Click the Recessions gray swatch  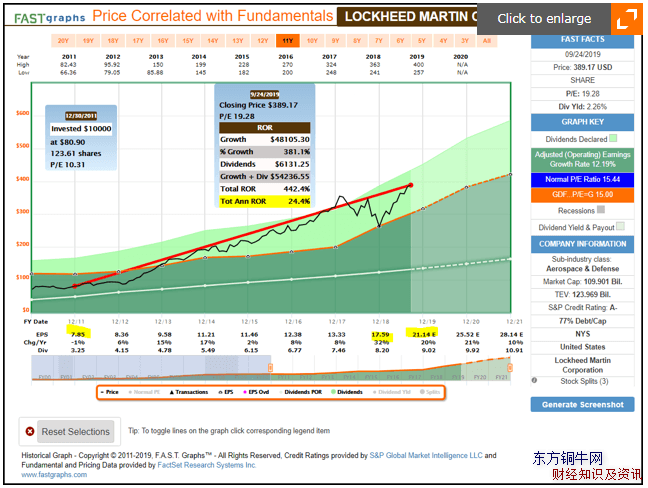click(x=601, y=209)
